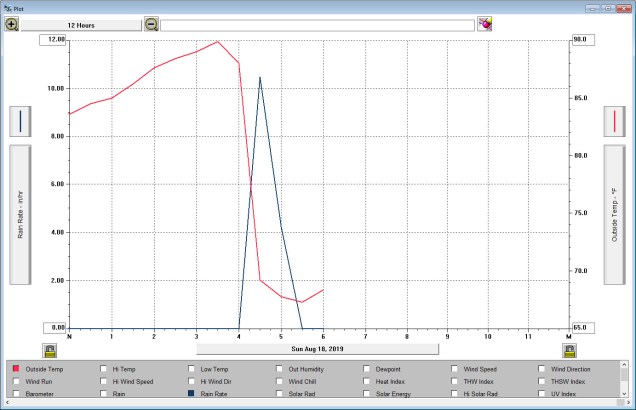The height and width of the screenshot is (410, 636).
Task: Click the left lock icon below the plot
Action: [49, 349]
